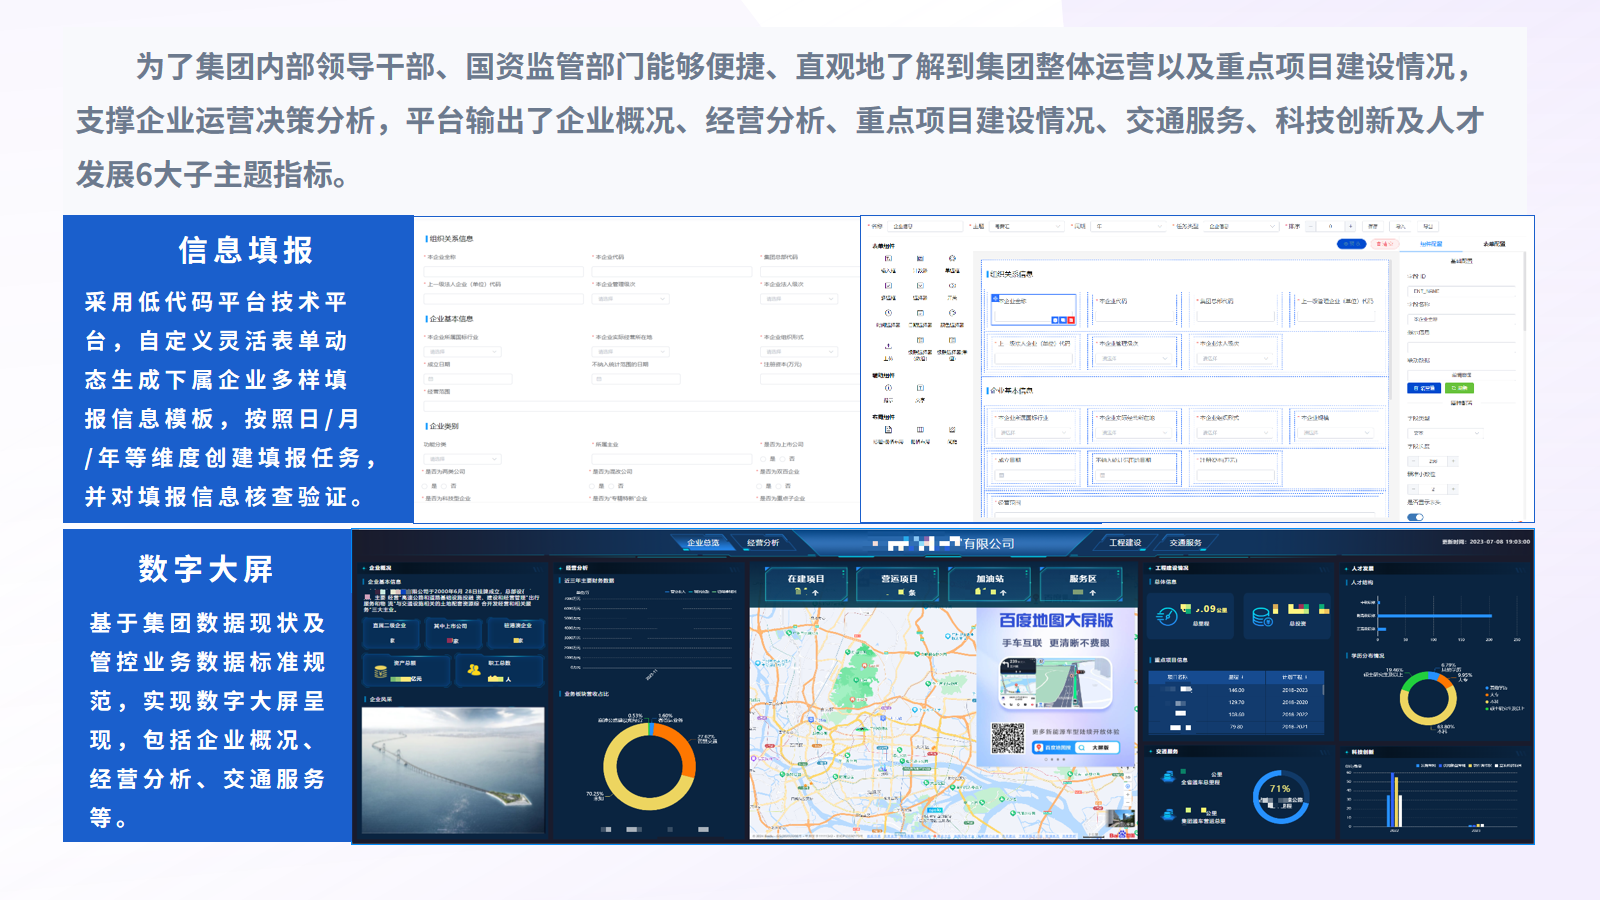
Task: Click the 本企业代码 input in the info form
Action: coord(672,271)
